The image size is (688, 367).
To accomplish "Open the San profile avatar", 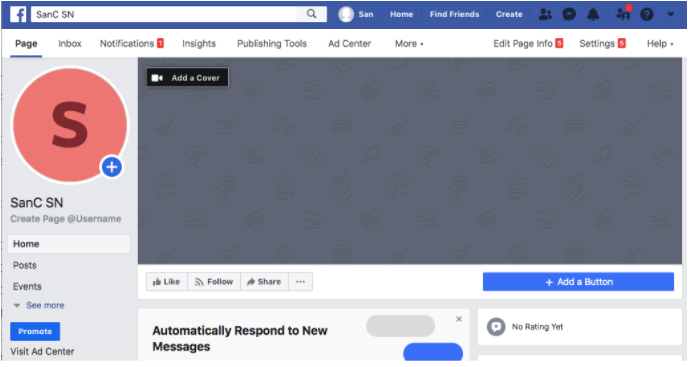I will pos(346,14).
